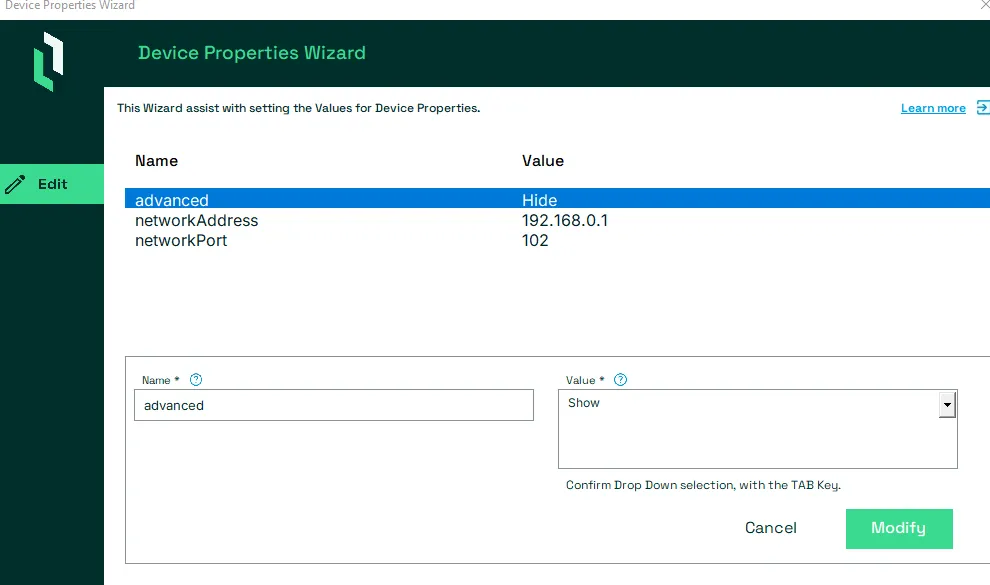Click the Show value in the dropdown
The image size is (990, 585).
[x=583, y=403]
